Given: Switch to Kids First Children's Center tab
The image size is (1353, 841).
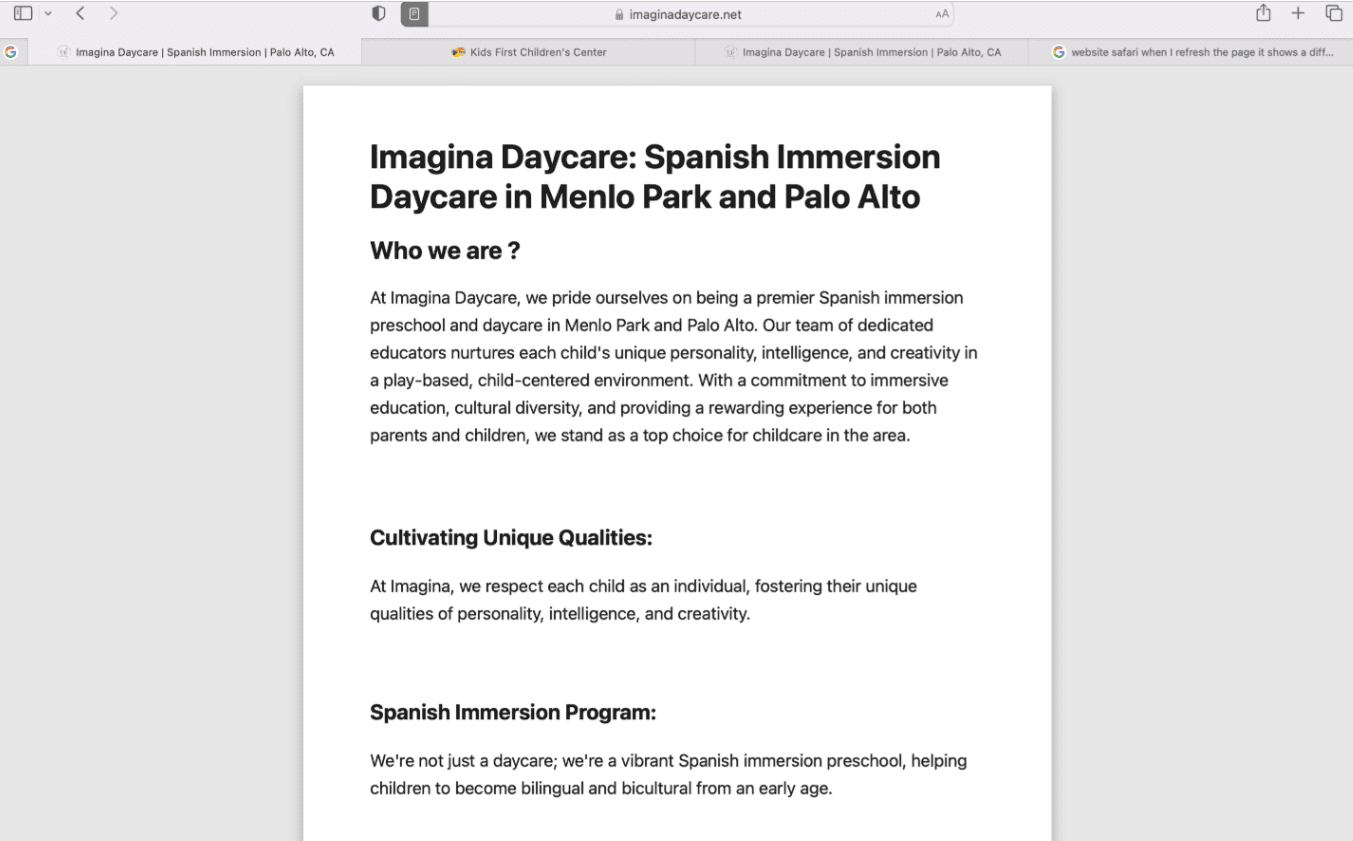Looking at the screenshot, I should (528, 52).
